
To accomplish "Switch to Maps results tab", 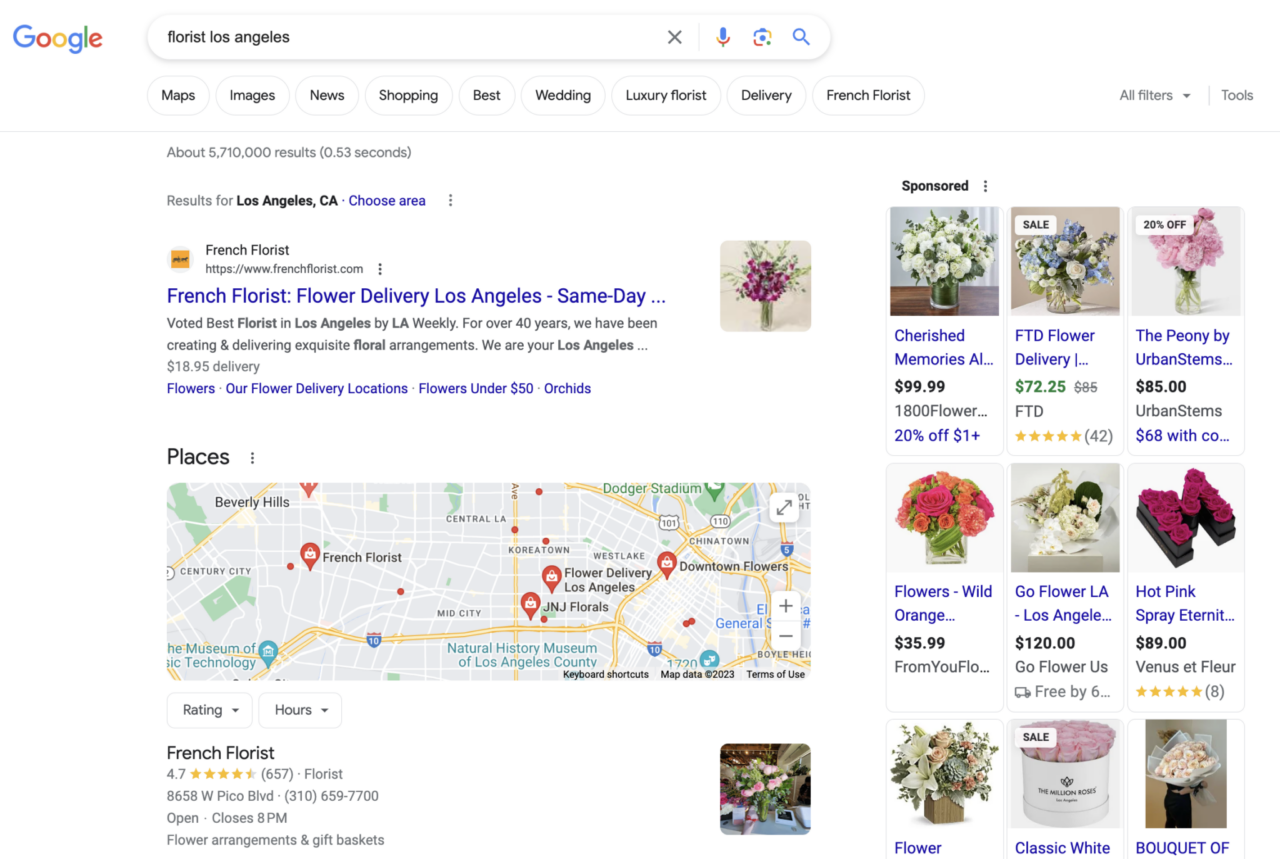I will (178, 95).
